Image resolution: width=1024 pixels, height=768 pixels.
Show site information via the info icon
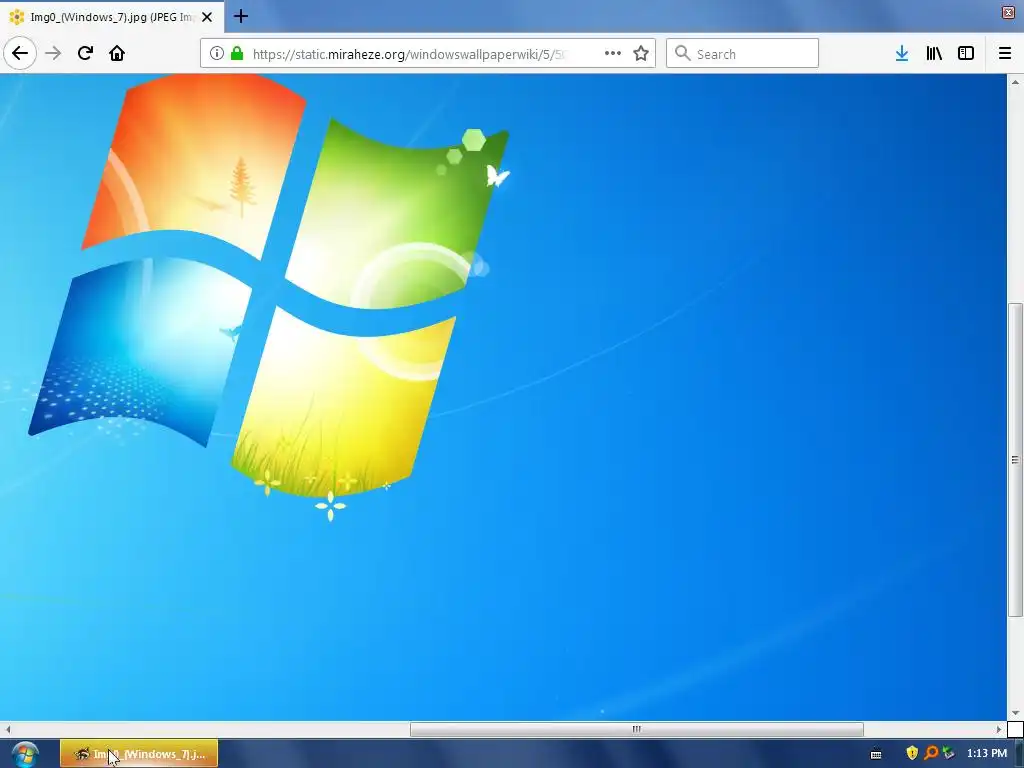[x=217, y=54]
